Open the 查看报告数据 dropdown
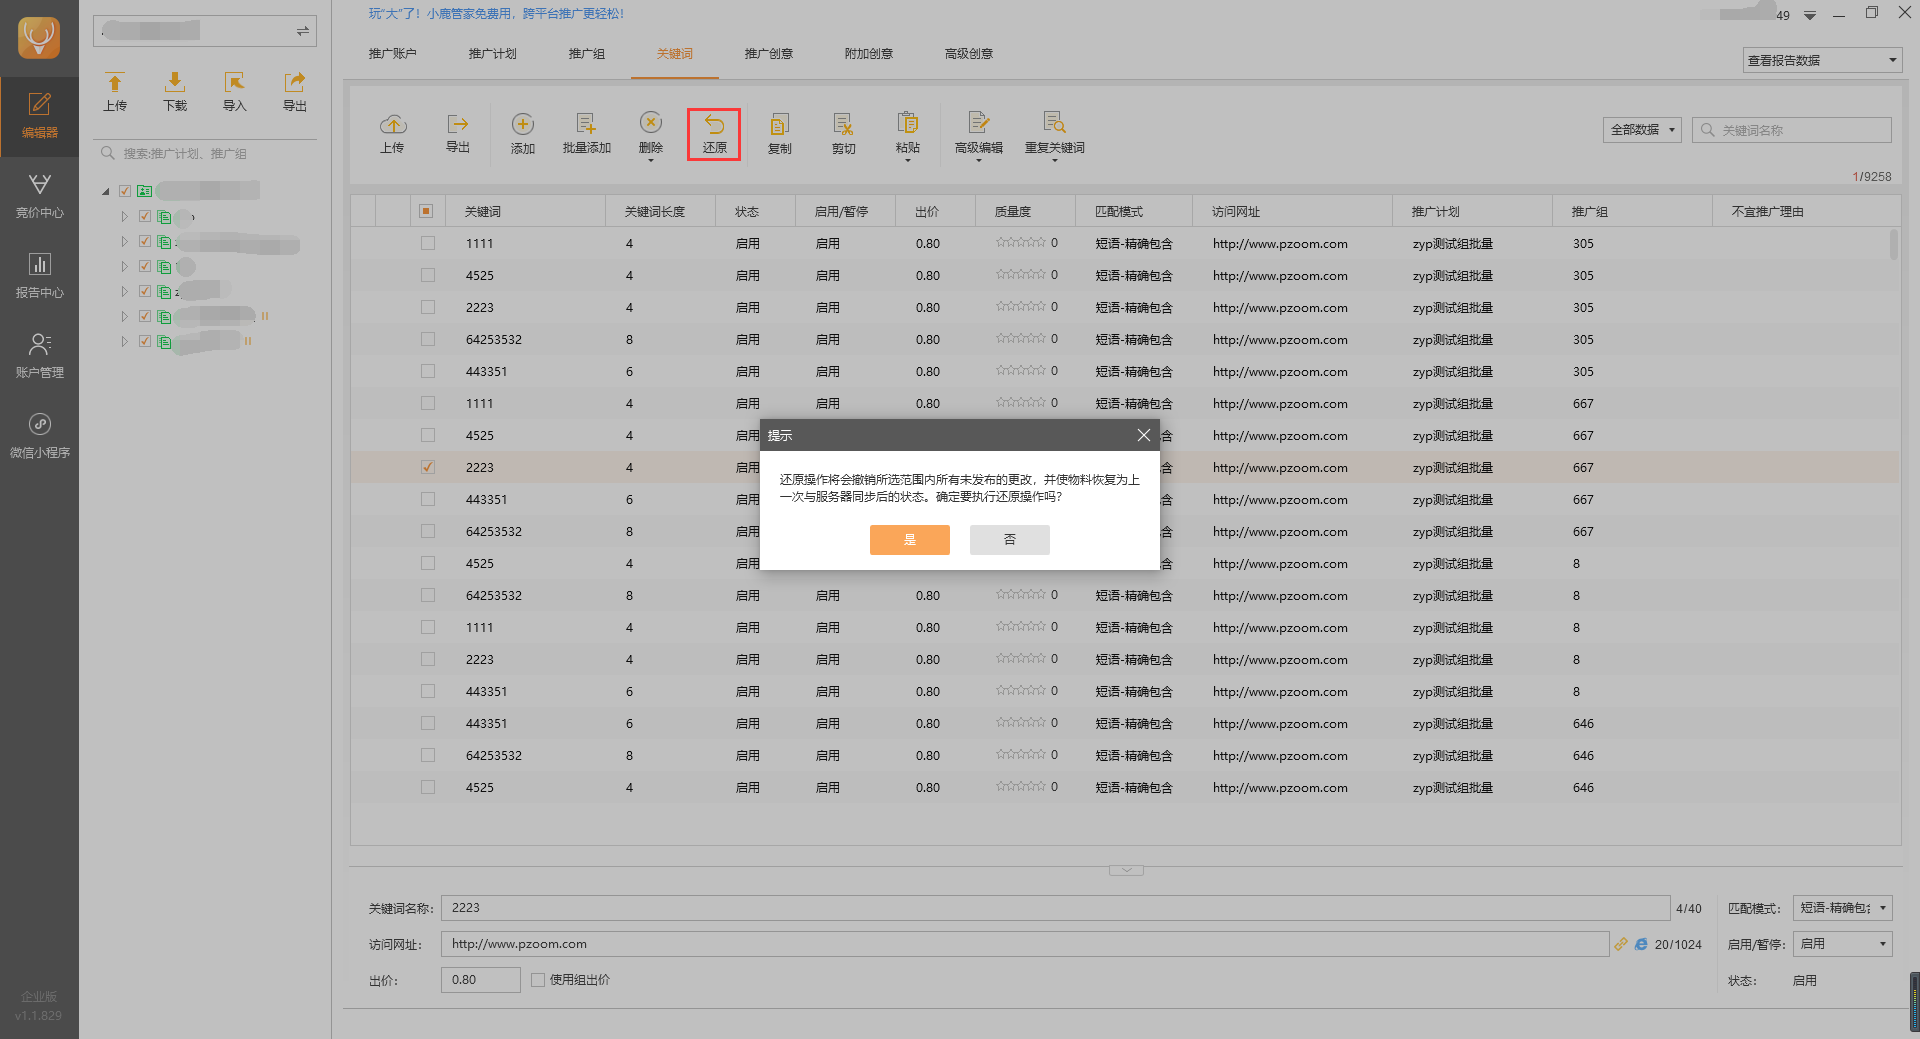Viewport: 1920px width, 1039px height. pos(1821,60)
